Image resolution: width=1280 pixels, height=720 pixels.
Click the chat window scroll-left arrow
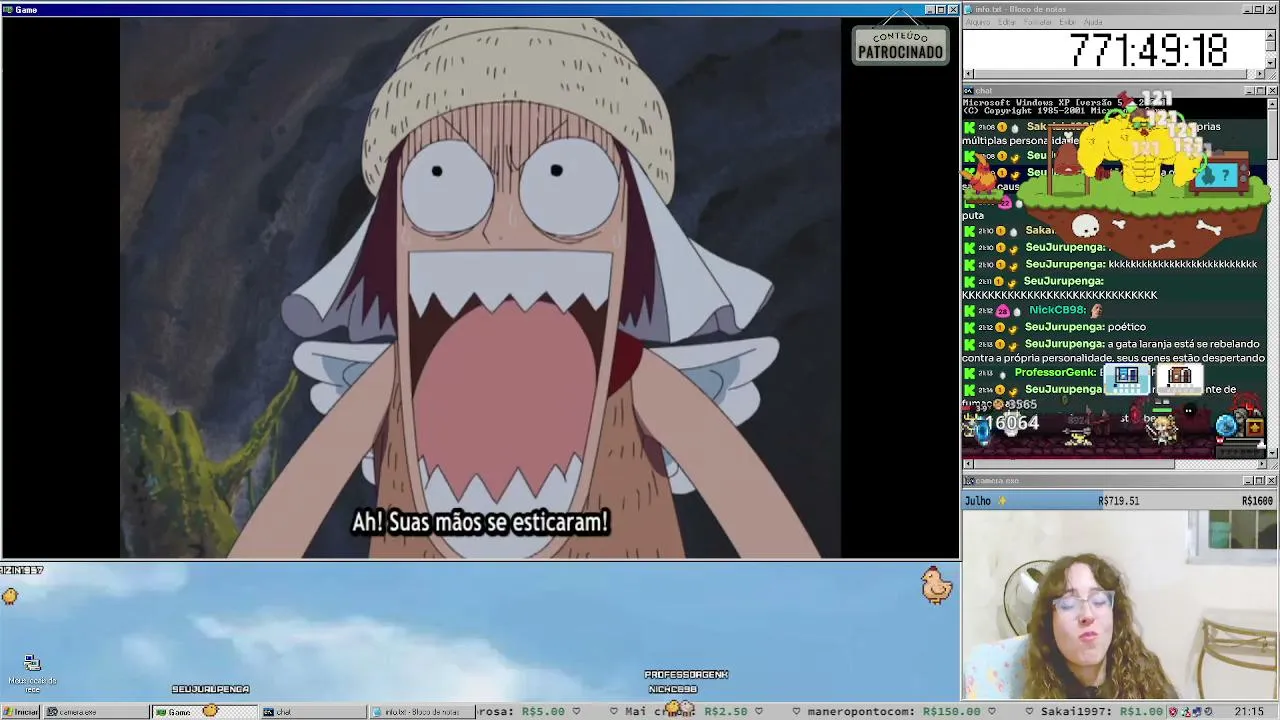(968, 464)
